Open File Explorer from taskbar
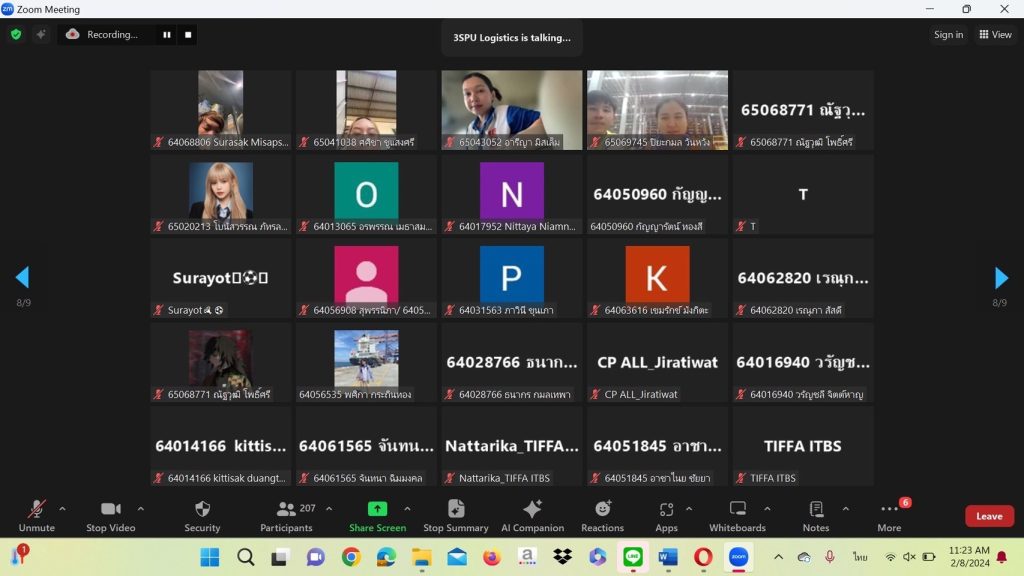The image size is (1024, 576). 421,557
